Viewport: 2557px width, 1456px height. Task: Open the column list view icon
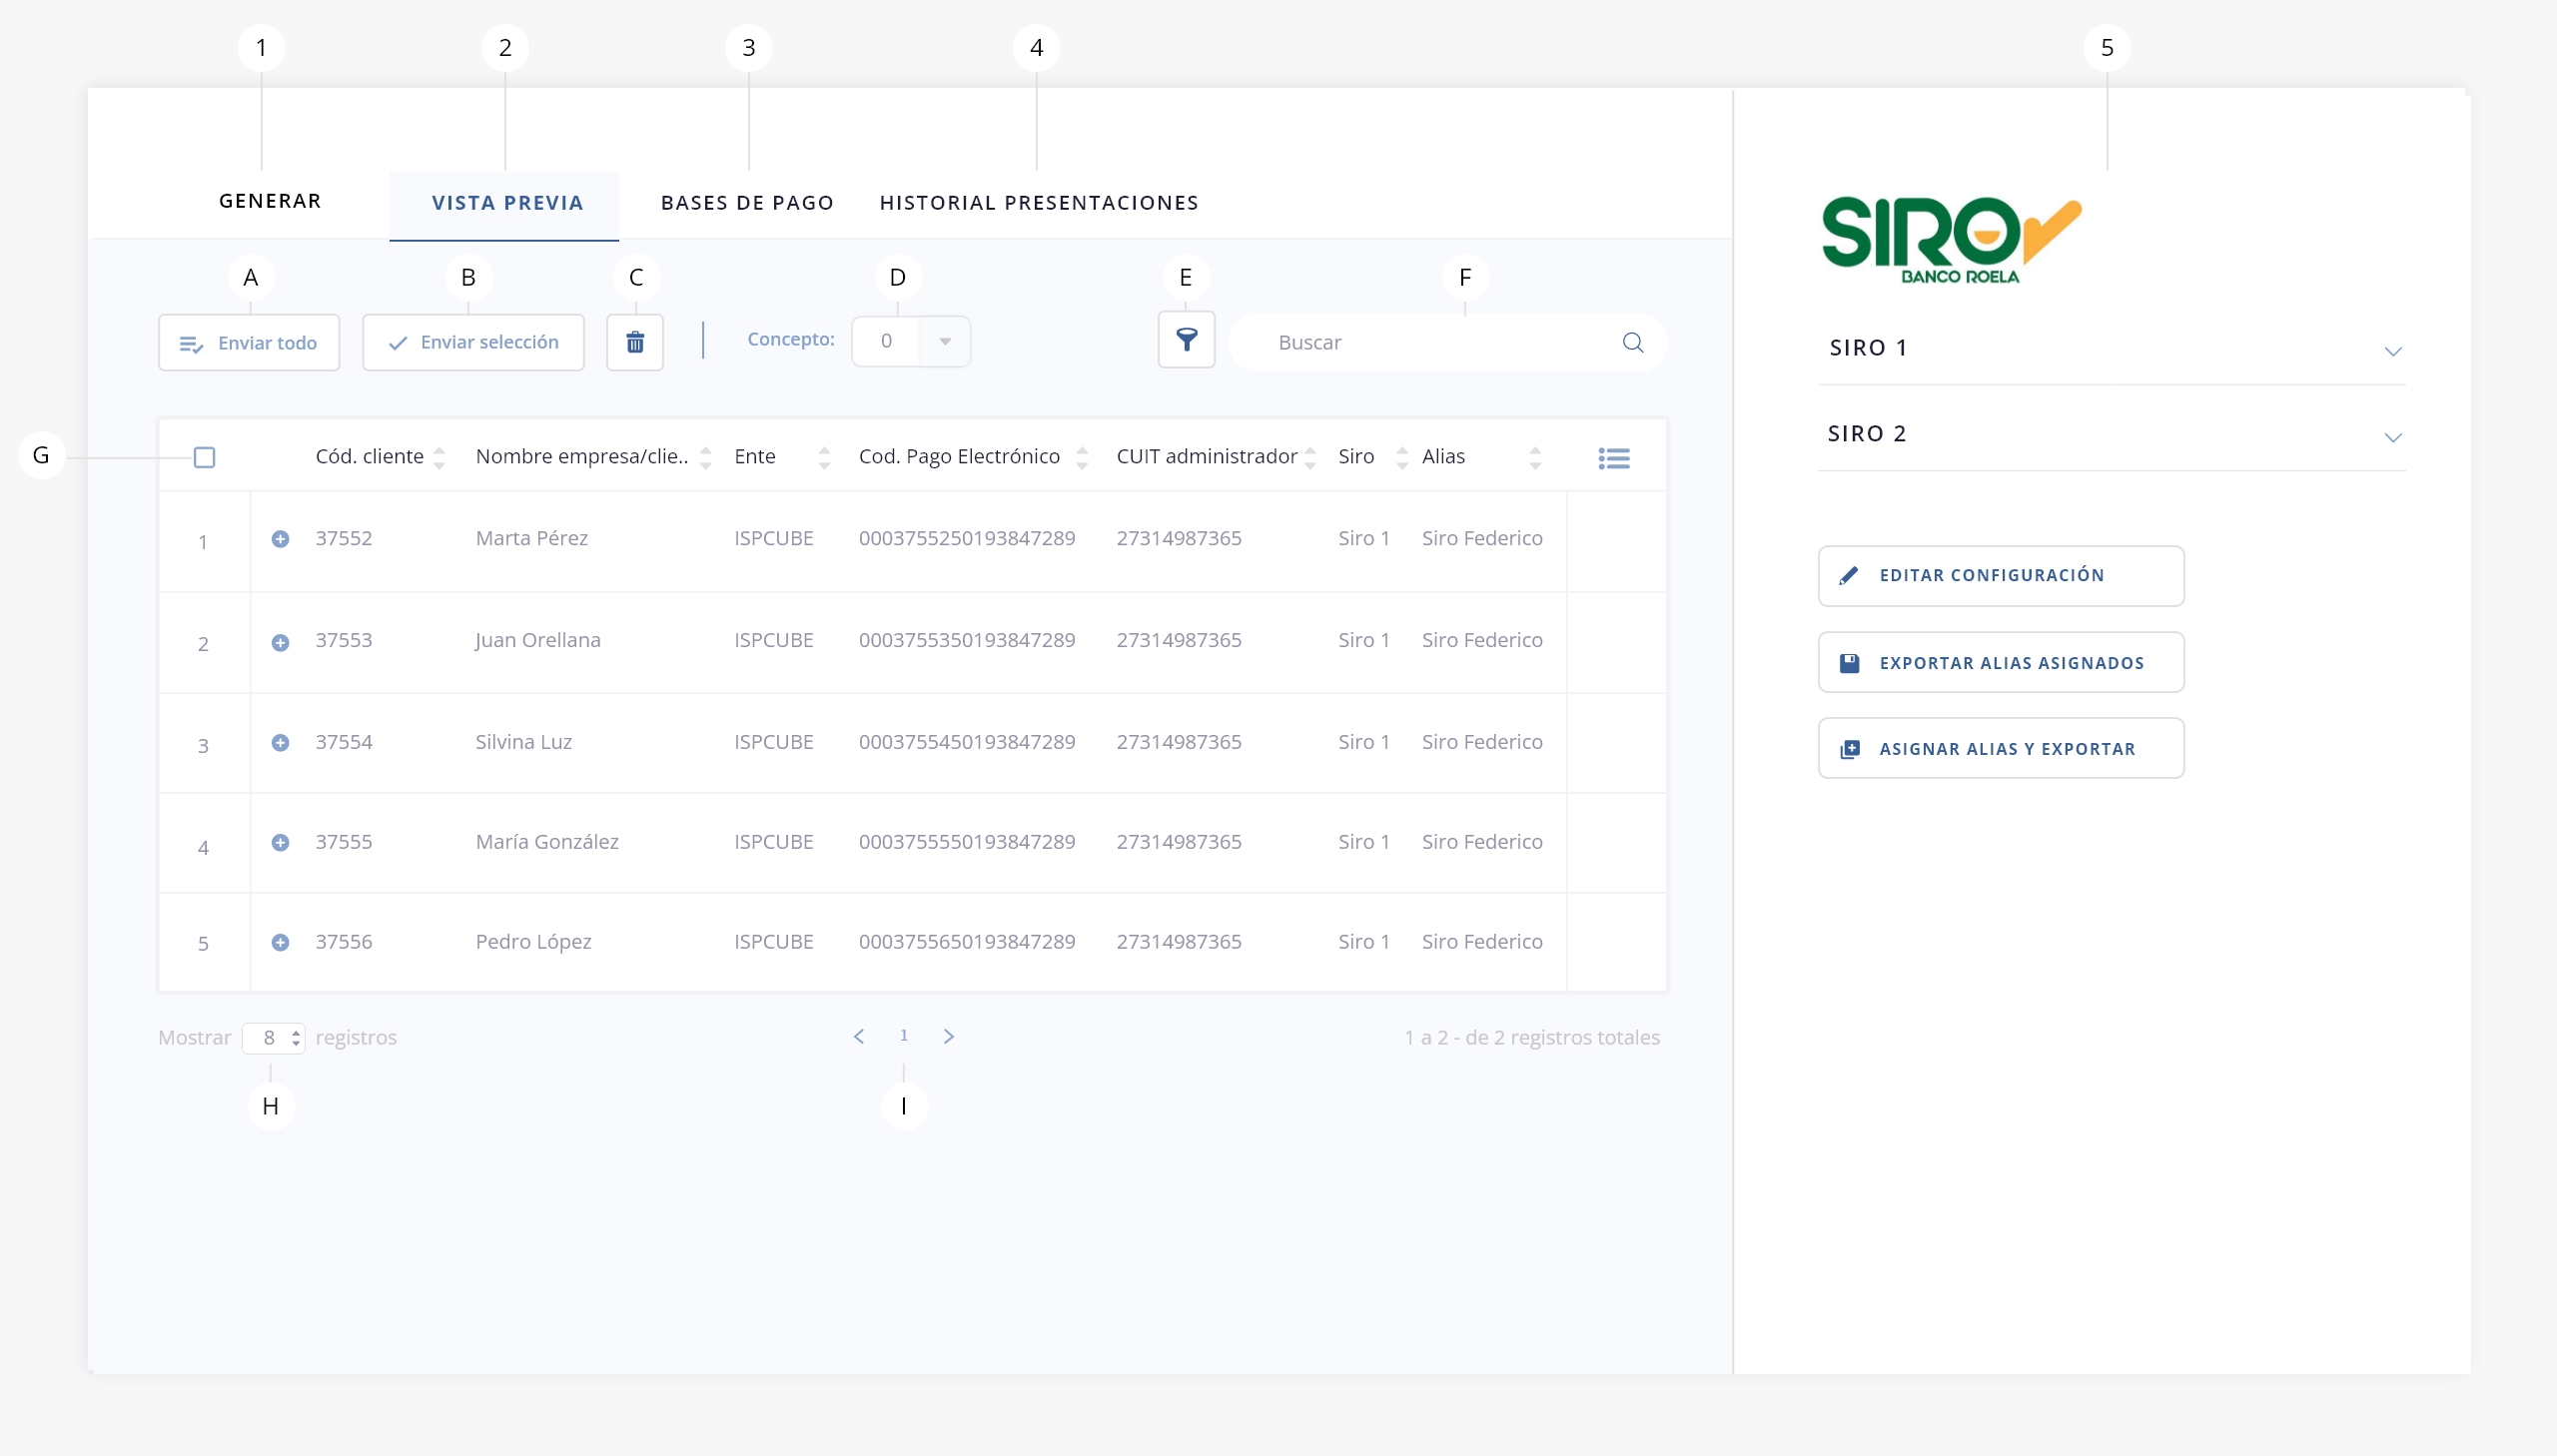pyautogui.click(x=1613, y=458)
